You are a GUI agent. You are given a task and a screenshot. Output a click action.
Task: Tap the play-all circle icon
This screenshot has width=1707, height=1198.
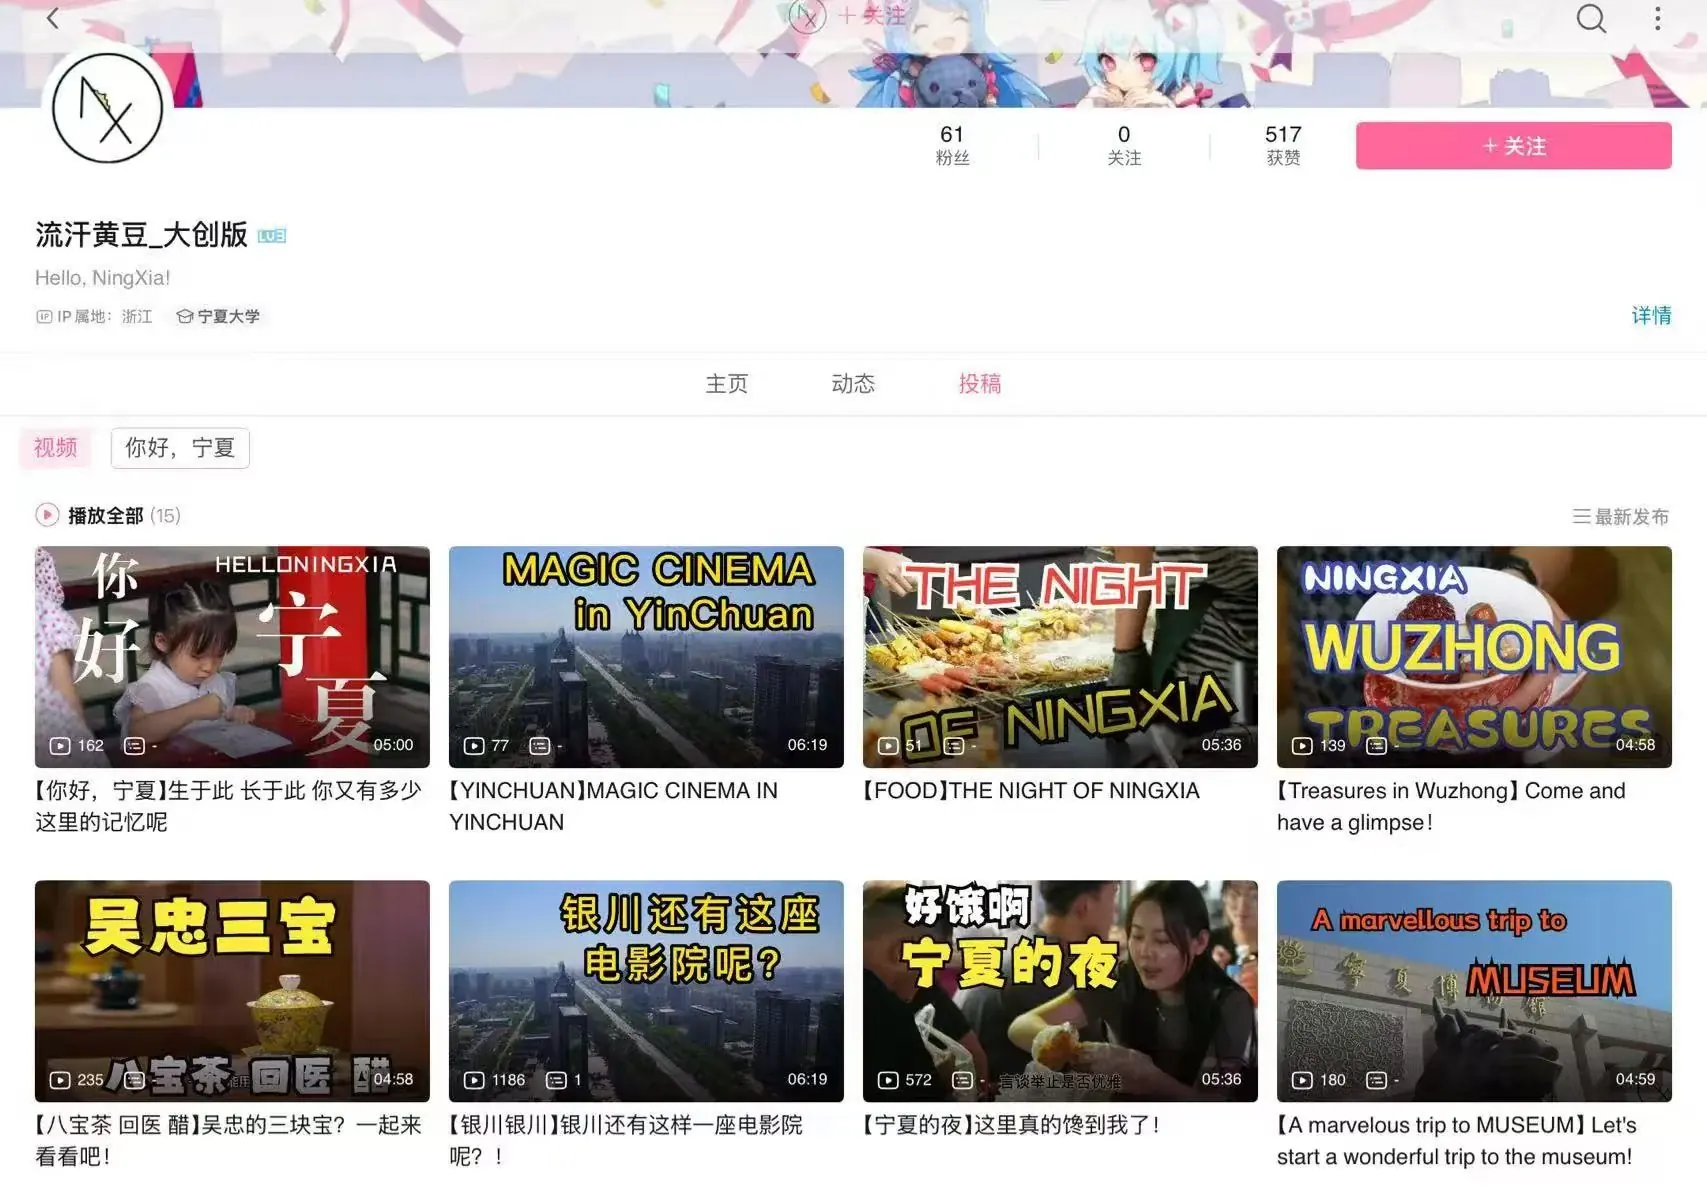pyautogui.click(x=47, y=515)
